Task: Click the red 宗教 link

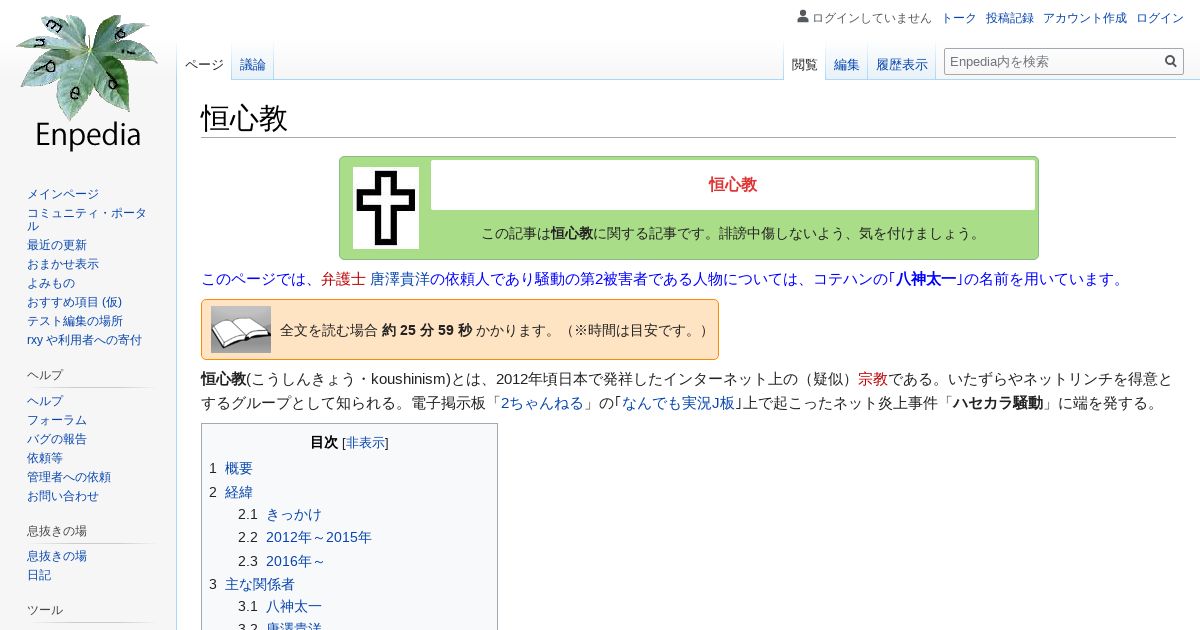Action: tap(873, 379)
